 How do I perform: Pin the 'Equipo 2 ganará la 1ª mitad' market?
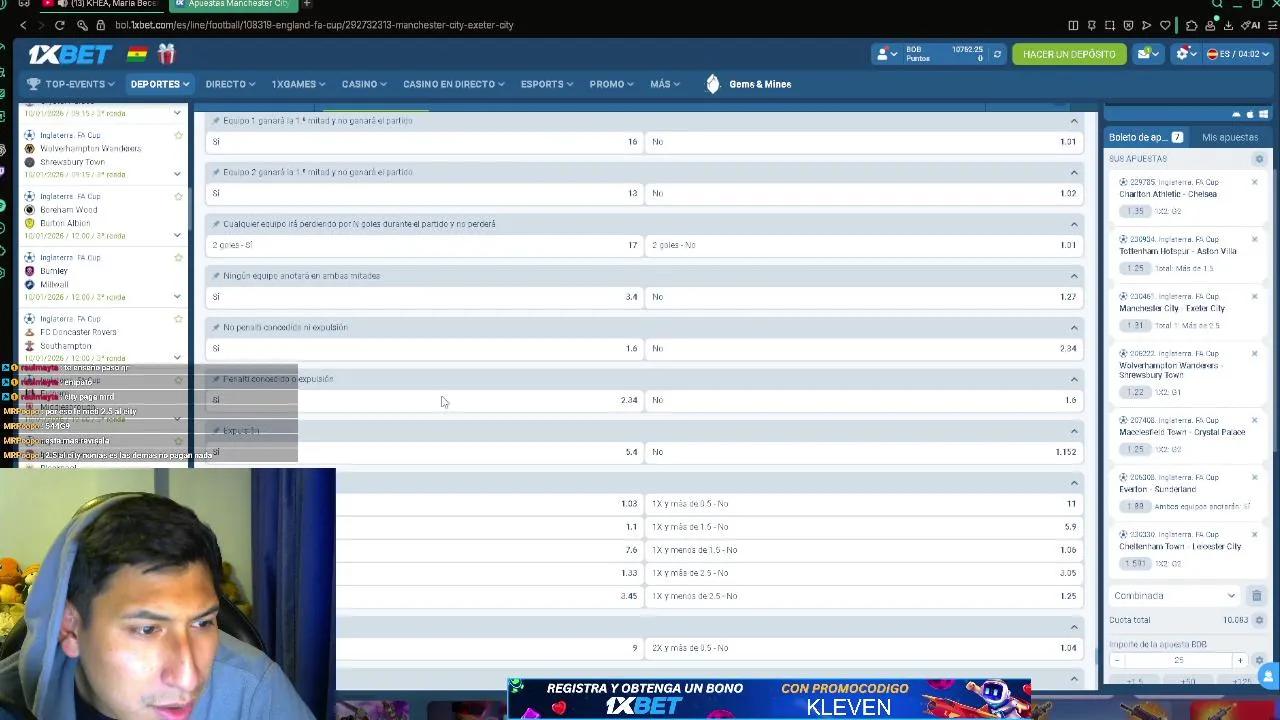[215, 172]
